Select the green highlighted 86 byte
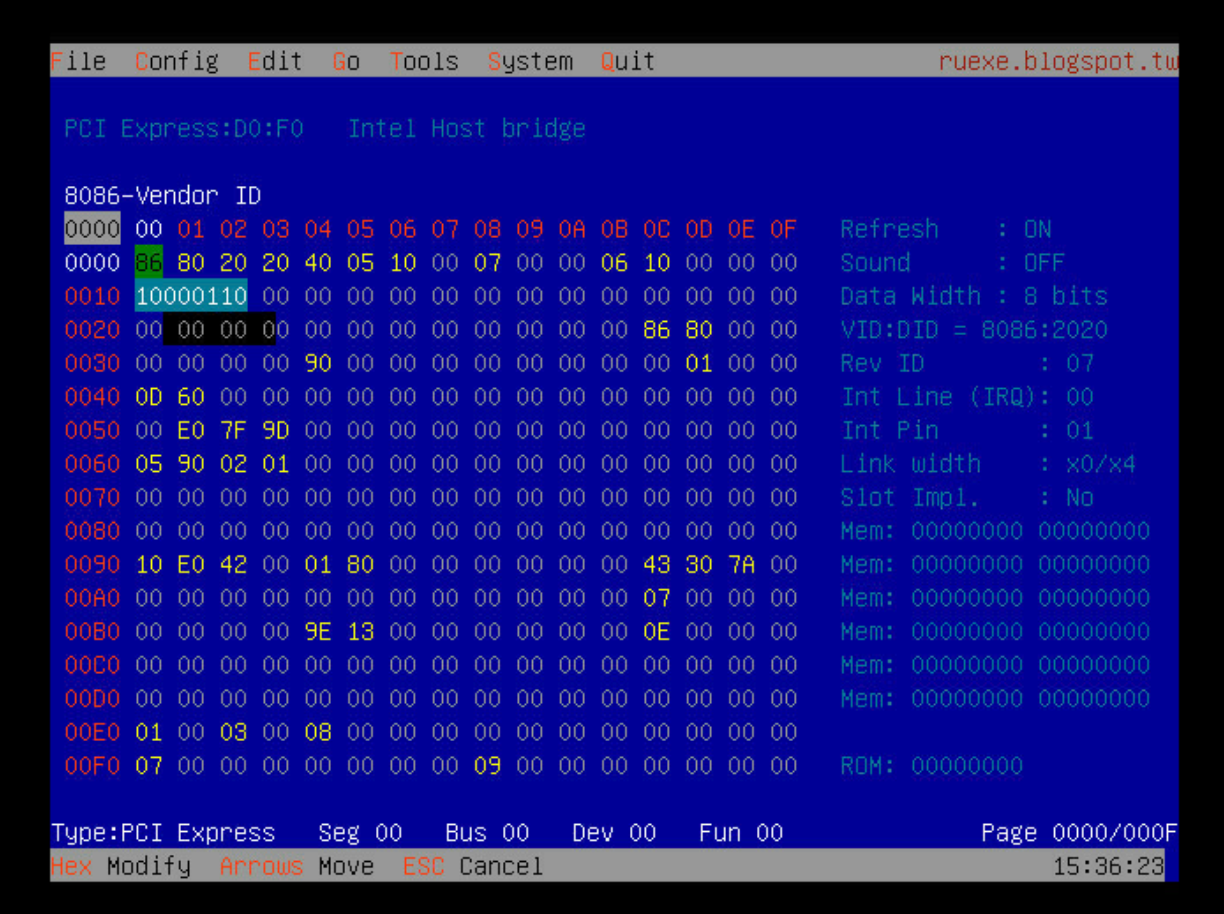This screenshot has width=1224, height=914. point(149,263)
